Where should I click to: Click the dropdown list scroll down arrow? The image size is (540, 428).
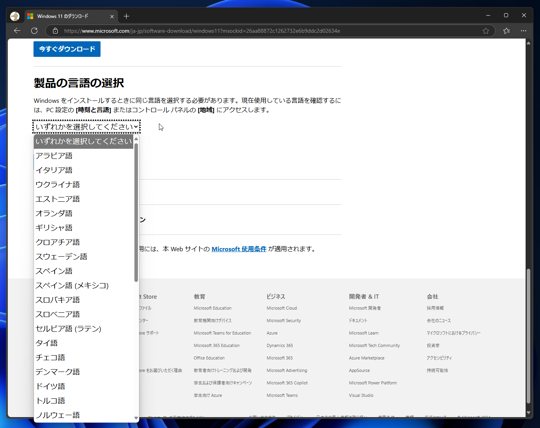pyautogui.click(x=136, y=418)
